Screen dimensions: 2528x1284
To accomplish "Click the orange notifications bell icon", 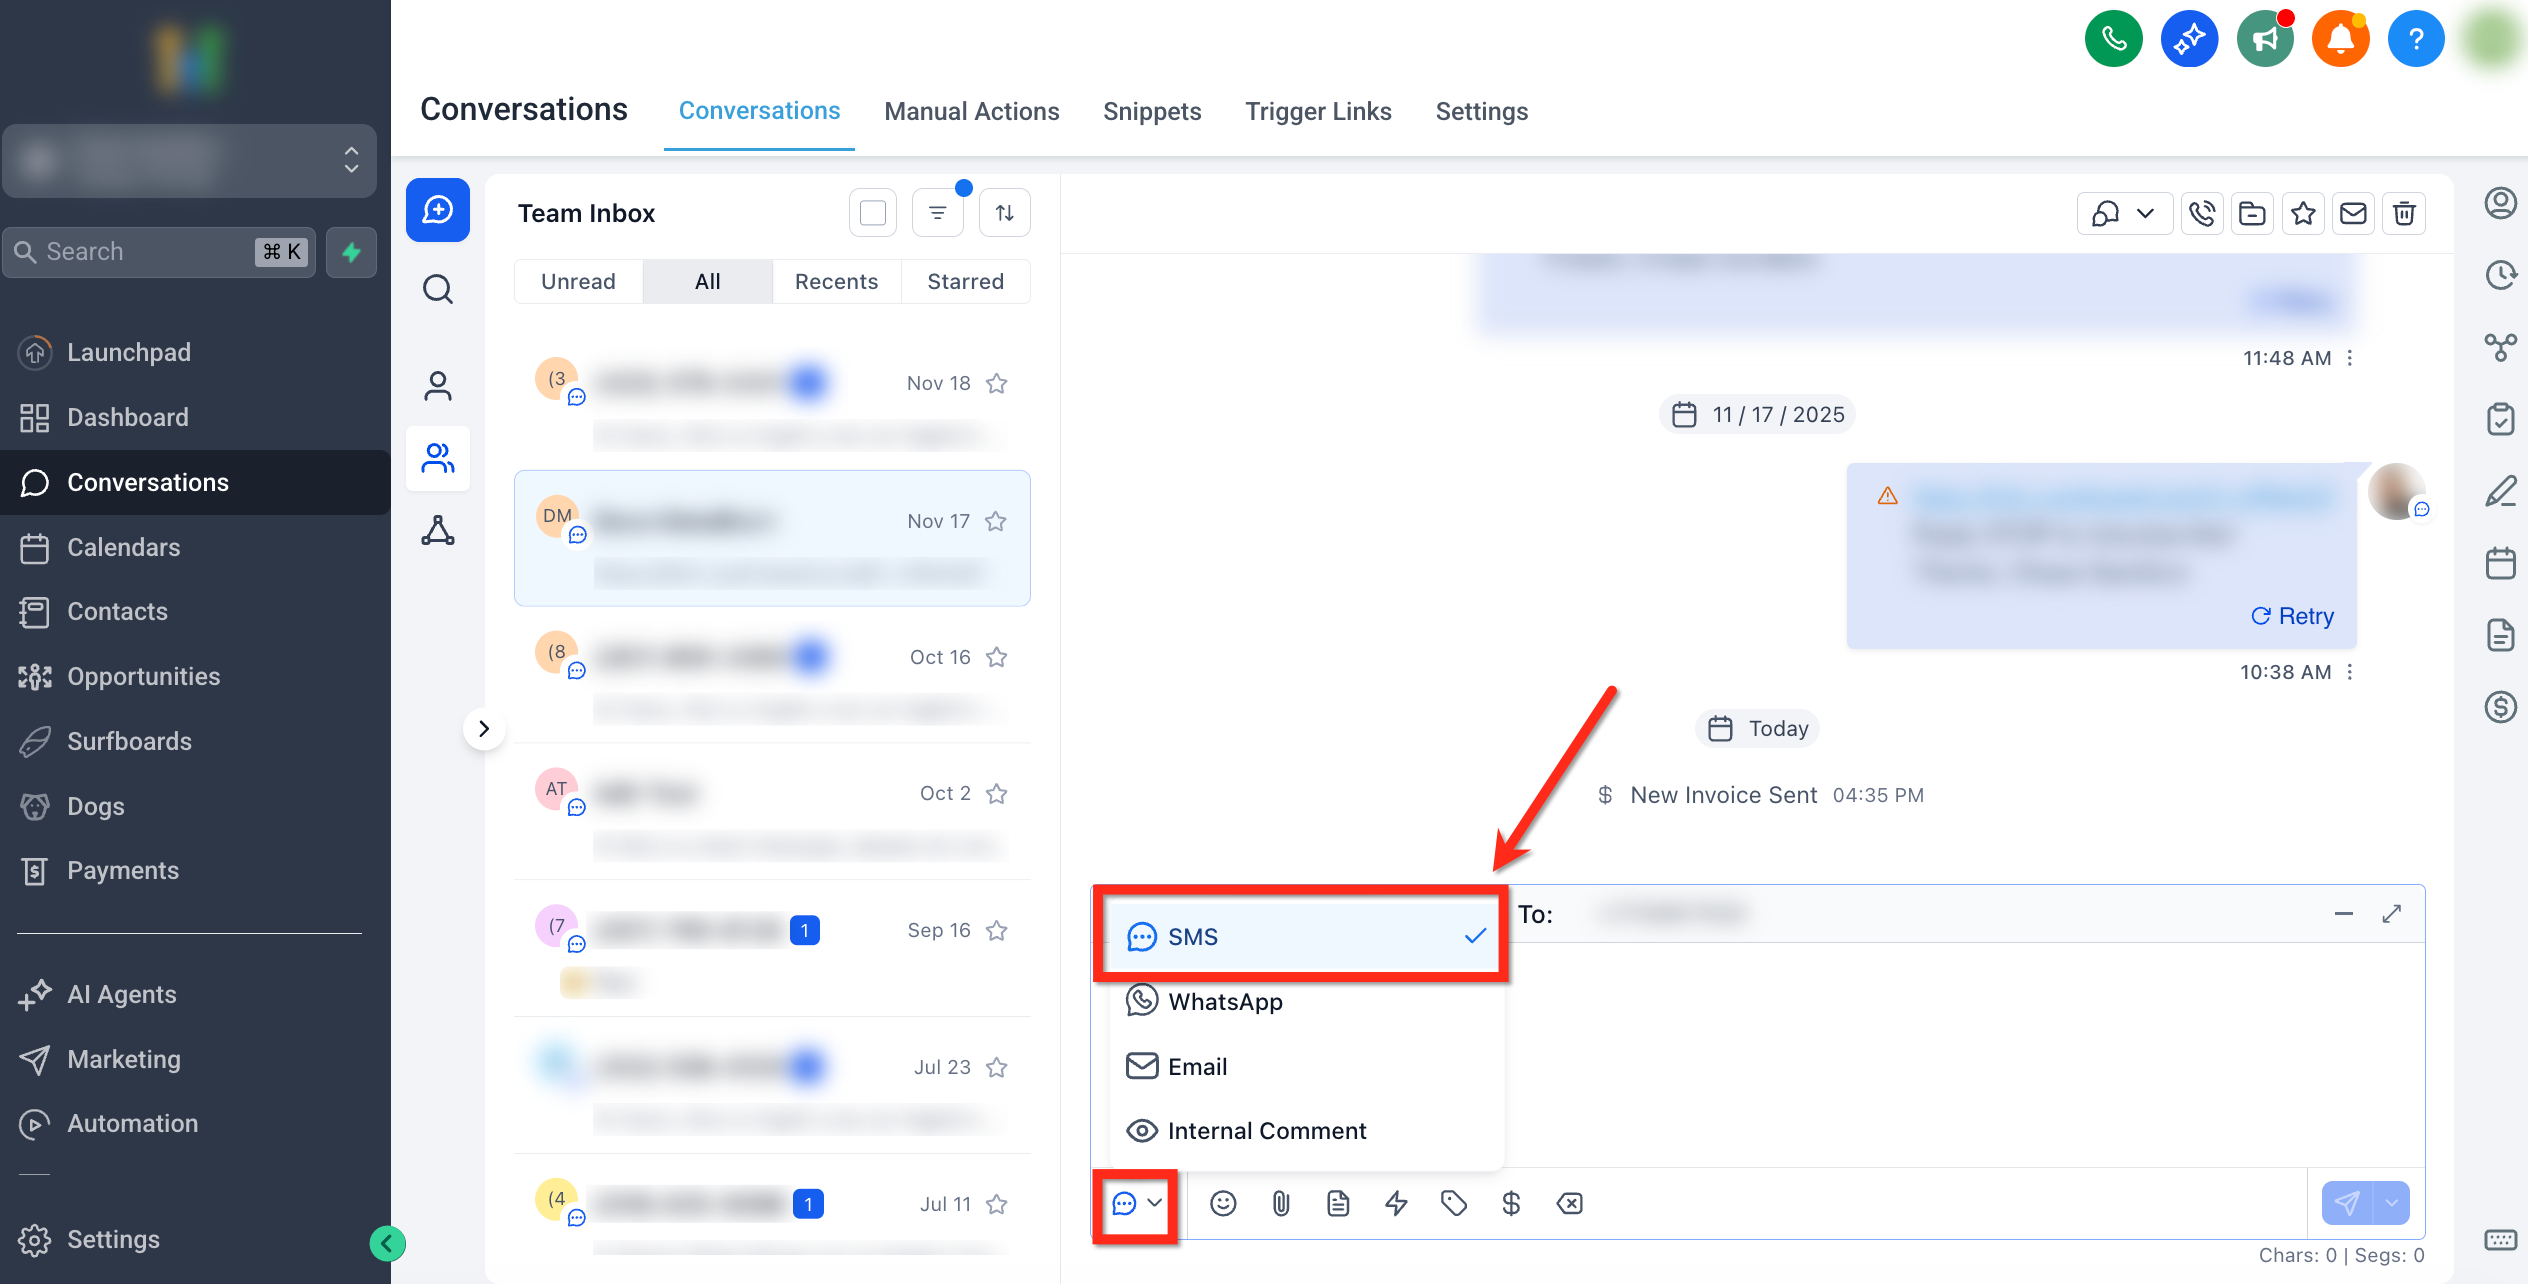I will [x=2340, y=39].
